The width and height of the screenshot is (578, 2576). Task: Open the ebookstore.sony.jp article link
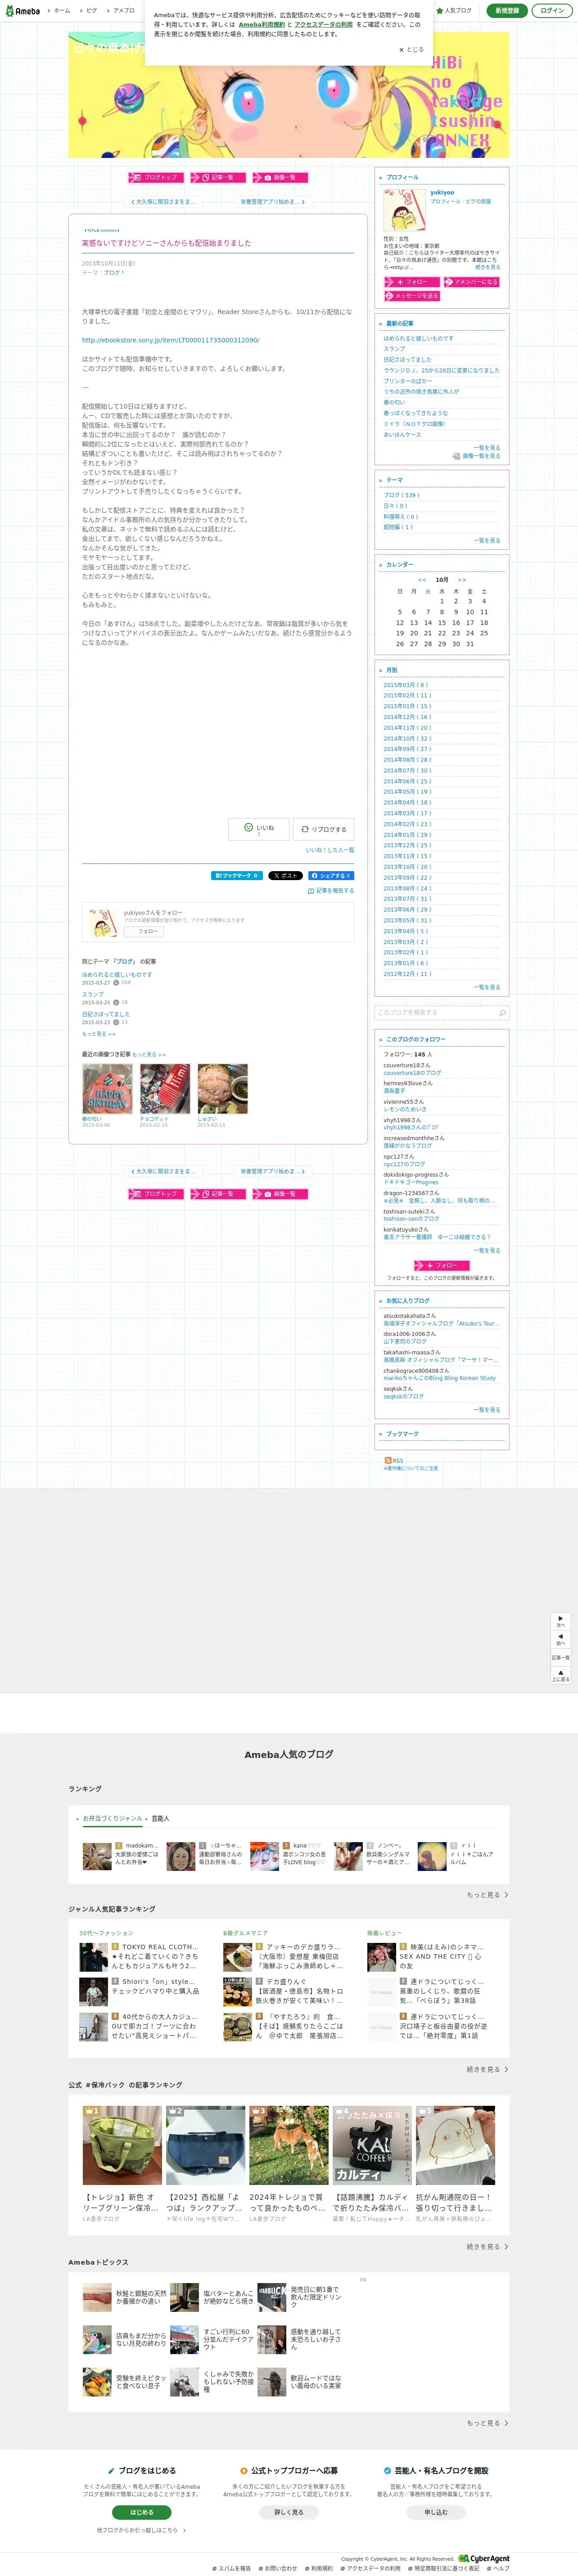click(170, 340)
